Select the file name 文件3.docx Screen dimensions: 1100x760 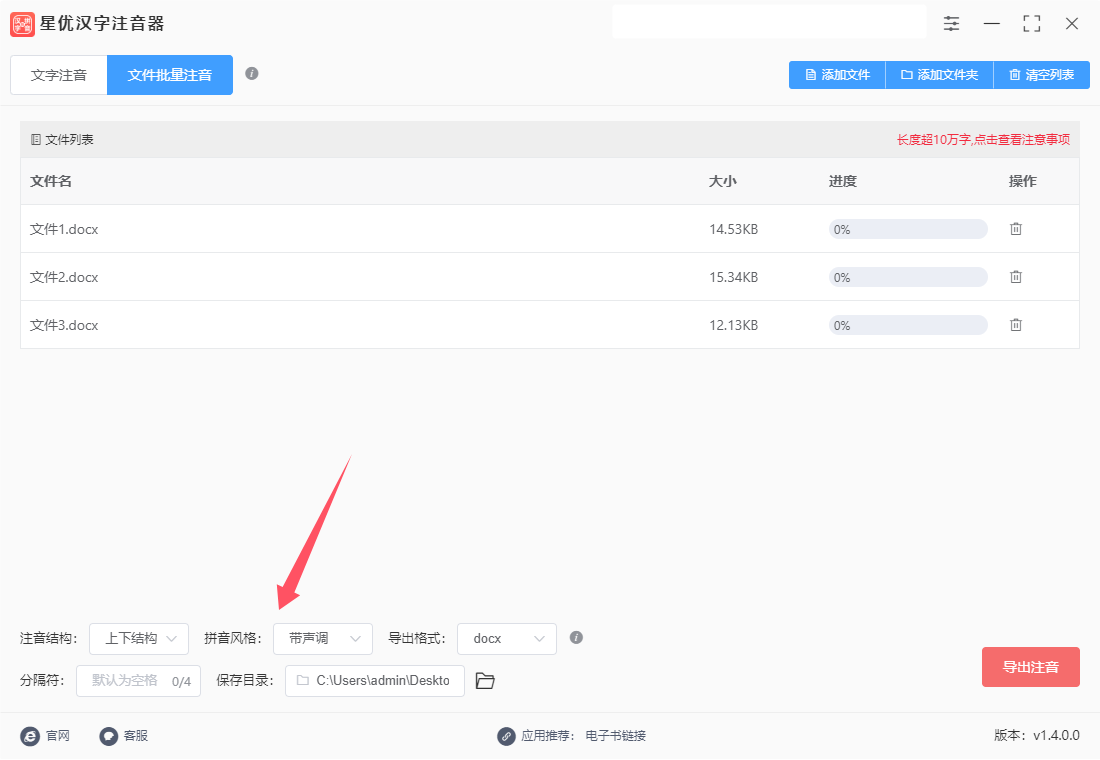point(64,326)
